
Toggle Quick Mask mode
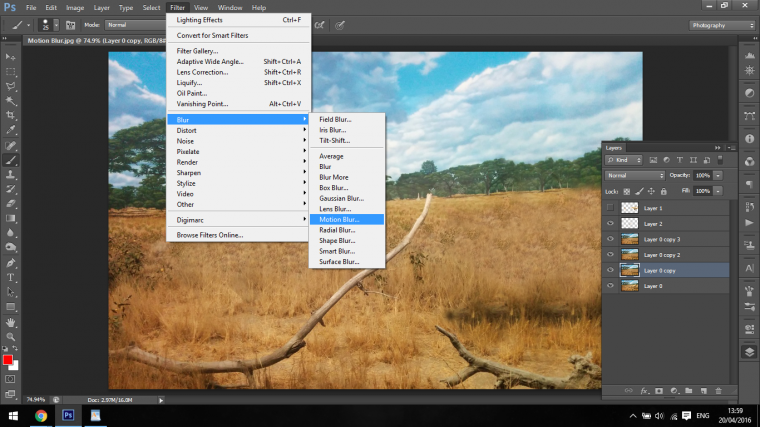(x=10, y=379)
